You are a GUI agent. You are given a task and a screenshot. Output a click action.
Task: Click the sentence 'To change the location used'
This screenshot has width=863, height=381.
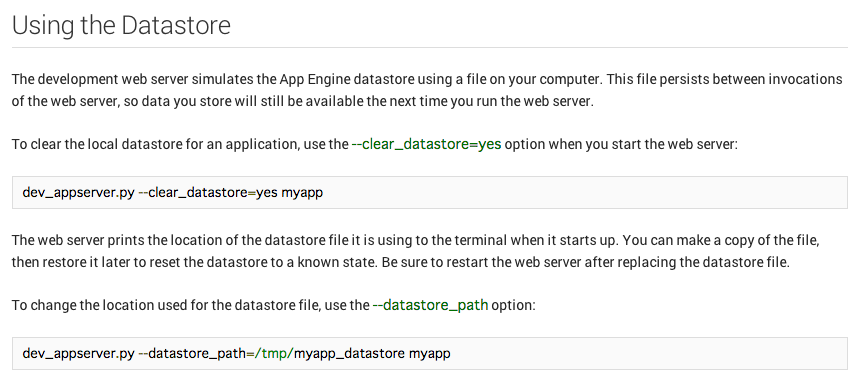tap(274, 304)
